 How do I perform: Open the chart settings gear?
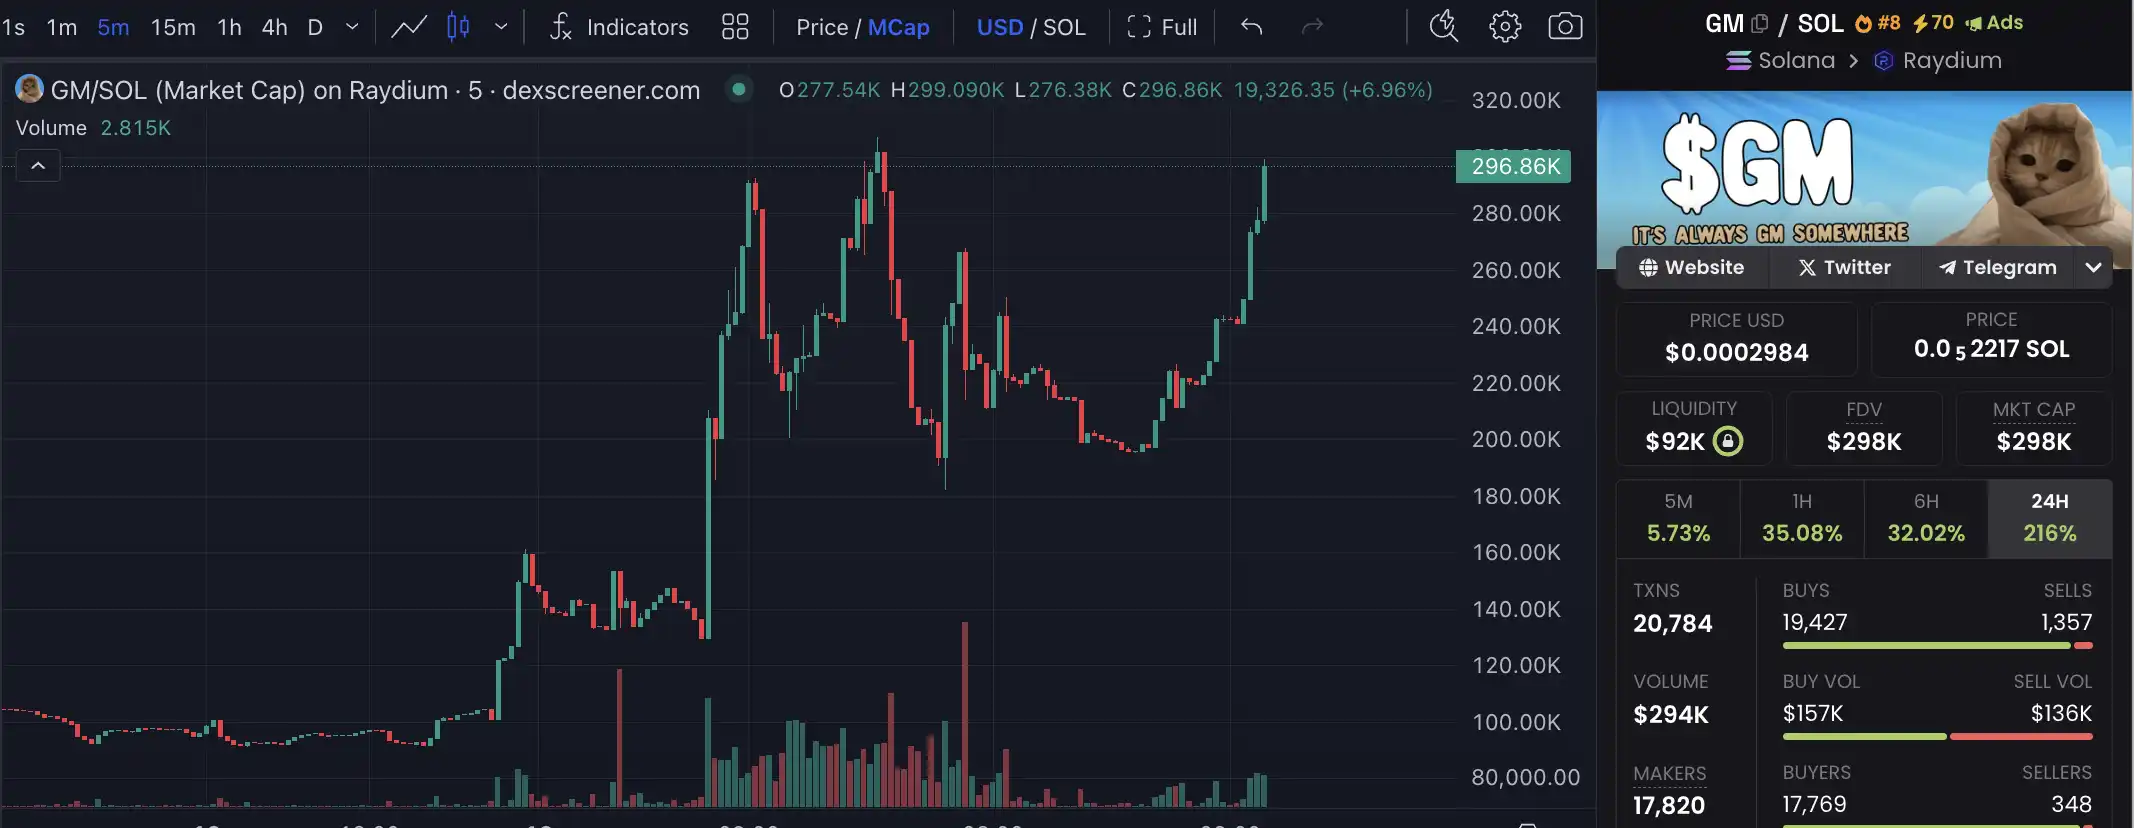(x=1505, y=27)
